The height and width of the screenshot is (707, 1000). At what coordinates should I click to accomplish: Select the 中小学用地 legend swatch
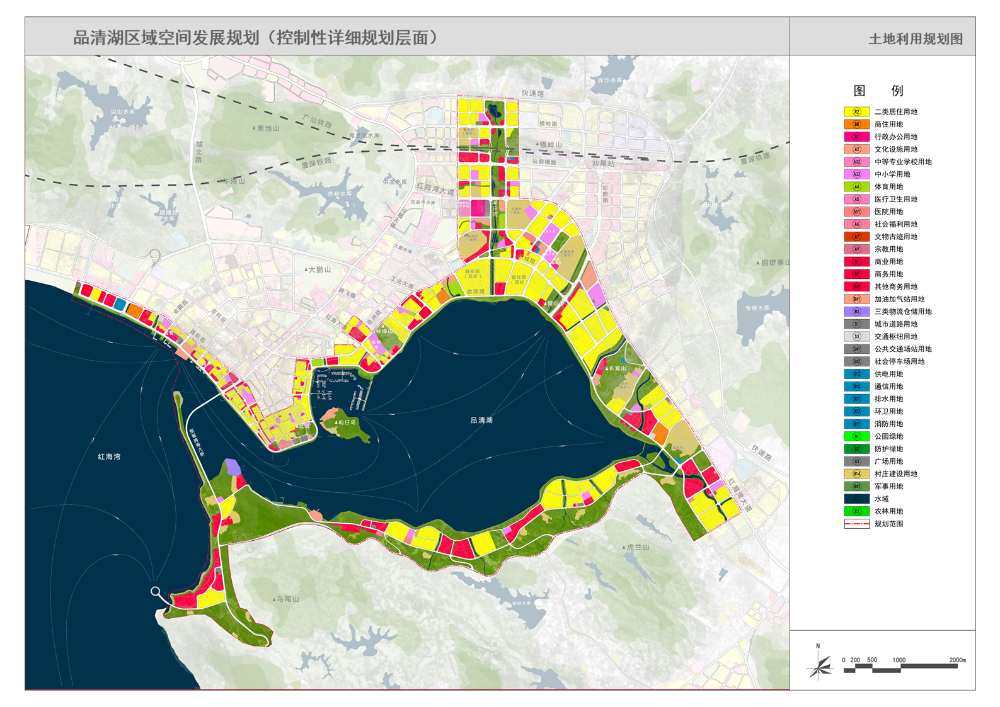[857, 174]
